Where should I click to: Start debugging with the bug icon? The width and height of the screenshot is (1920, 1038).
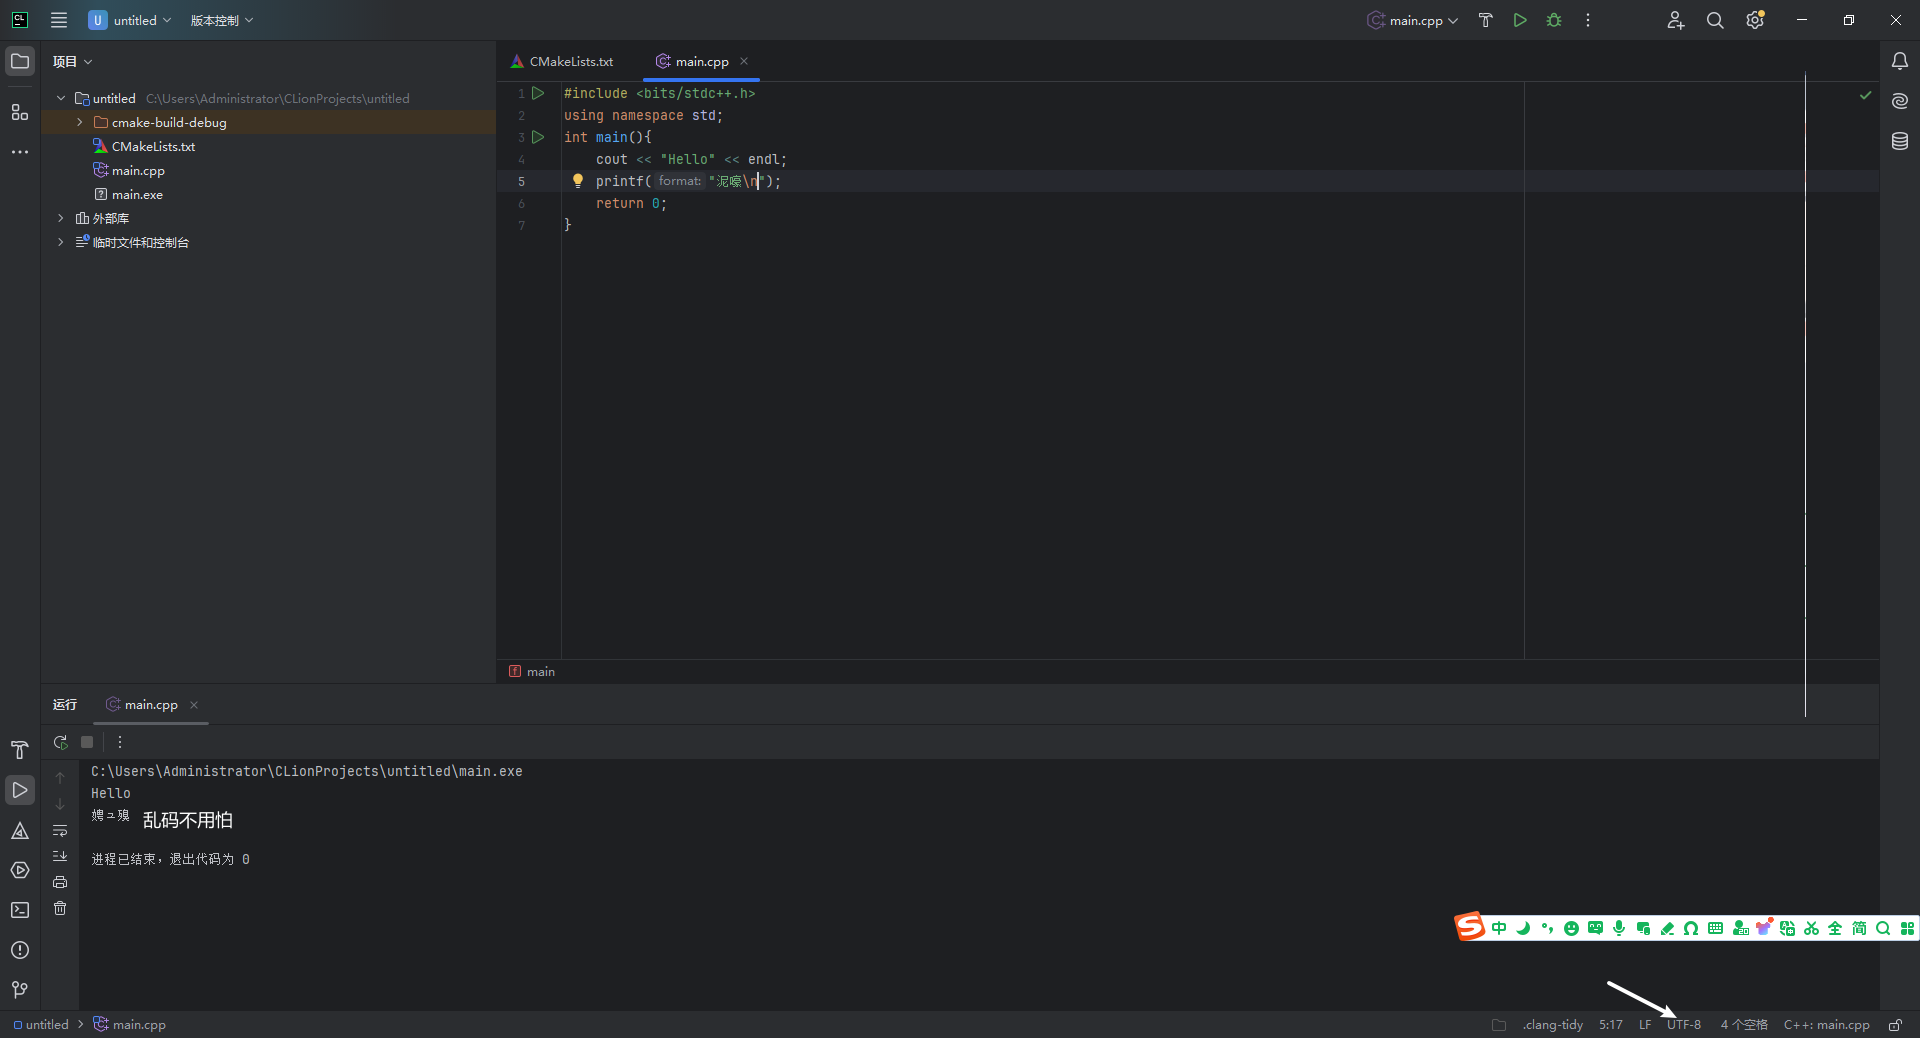1553,20
